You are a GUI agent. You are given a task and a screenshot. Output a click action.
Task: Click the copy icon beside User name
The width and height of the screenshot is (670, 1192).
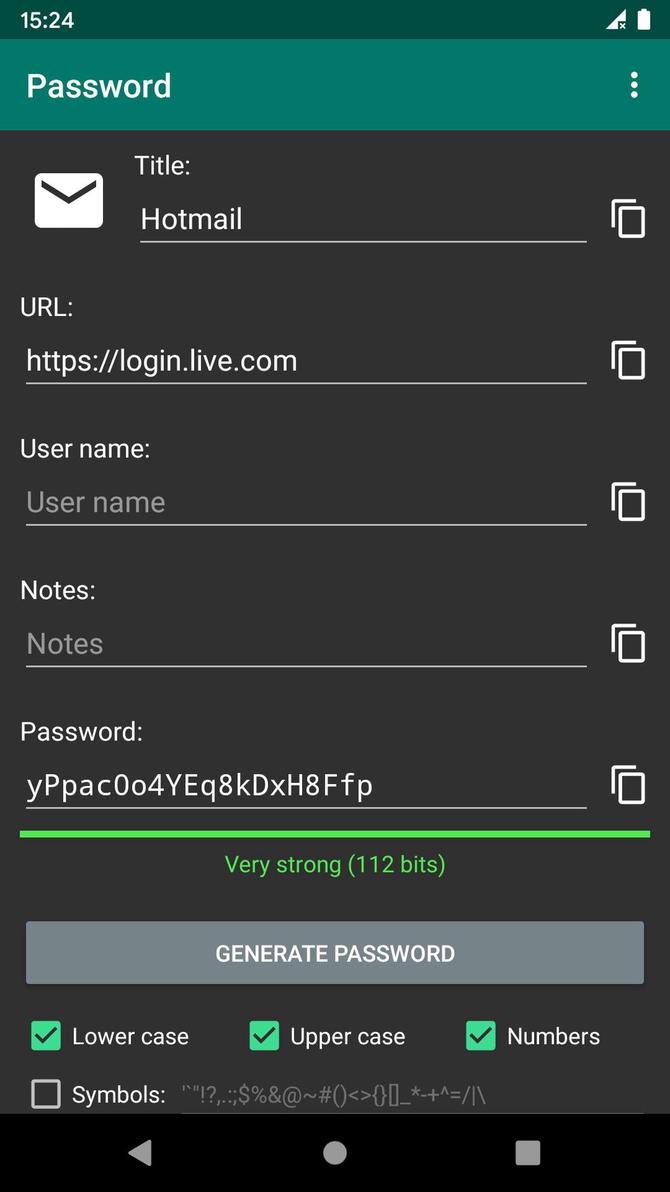(627, 502)
